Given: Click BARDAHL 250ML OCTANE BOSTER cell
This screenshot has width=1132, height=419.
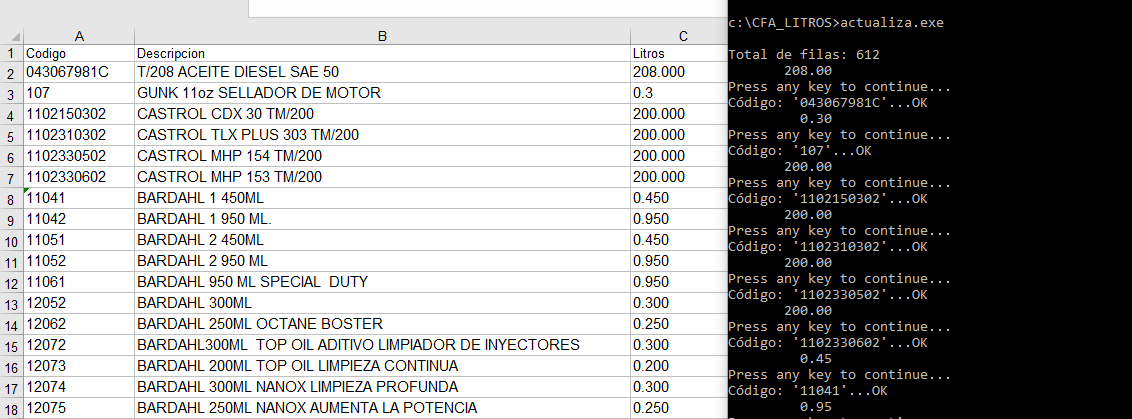Looking at the screenshot, I should [383, 324].
